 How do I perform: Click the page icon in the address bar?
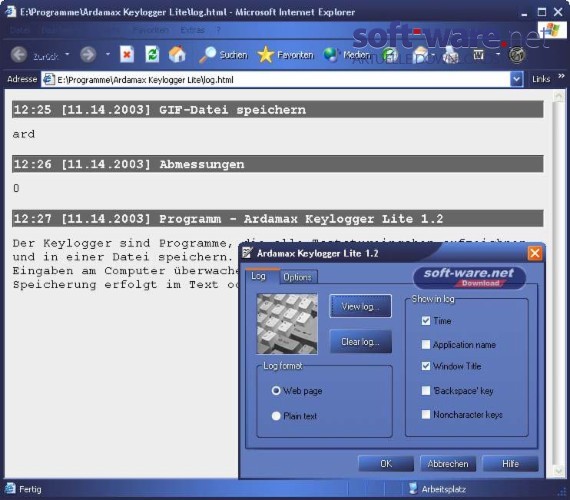tap(48, 79)
